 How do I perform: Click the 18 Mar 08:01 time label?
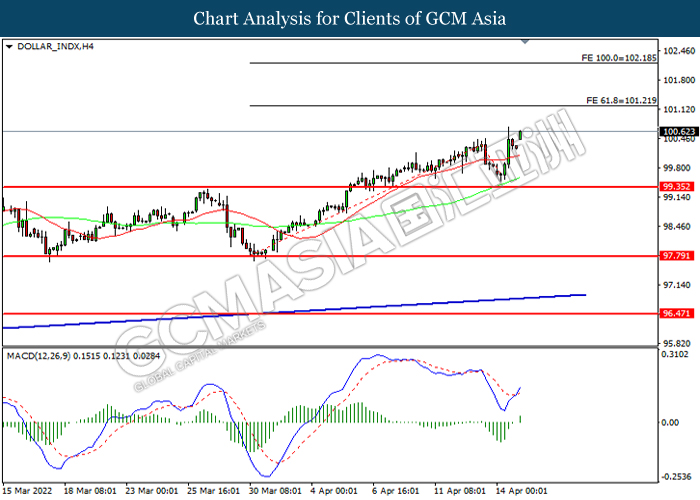coord(90,491)
